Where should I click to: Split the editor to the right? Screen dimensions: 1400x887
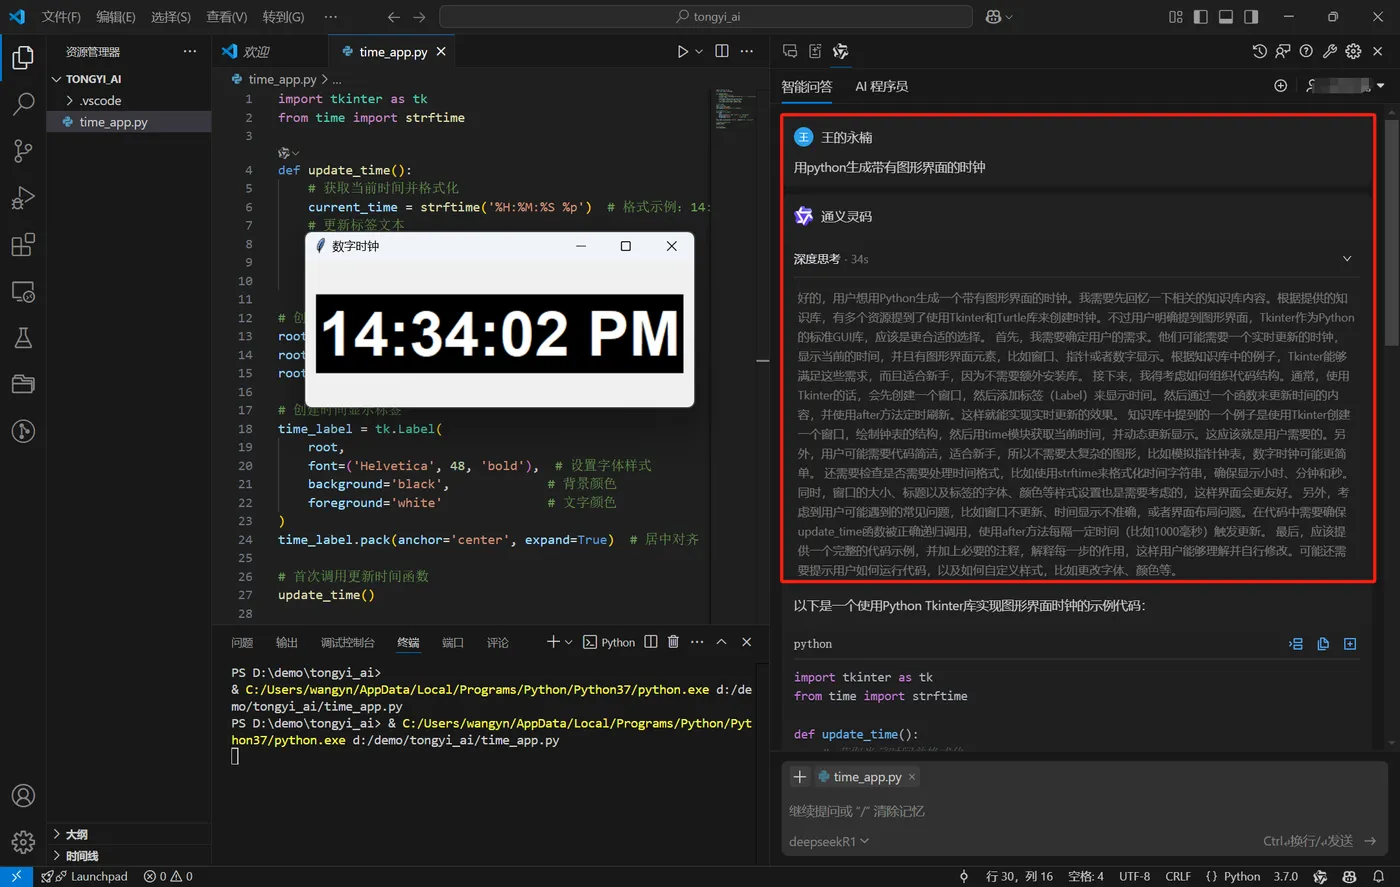point(722,51)
